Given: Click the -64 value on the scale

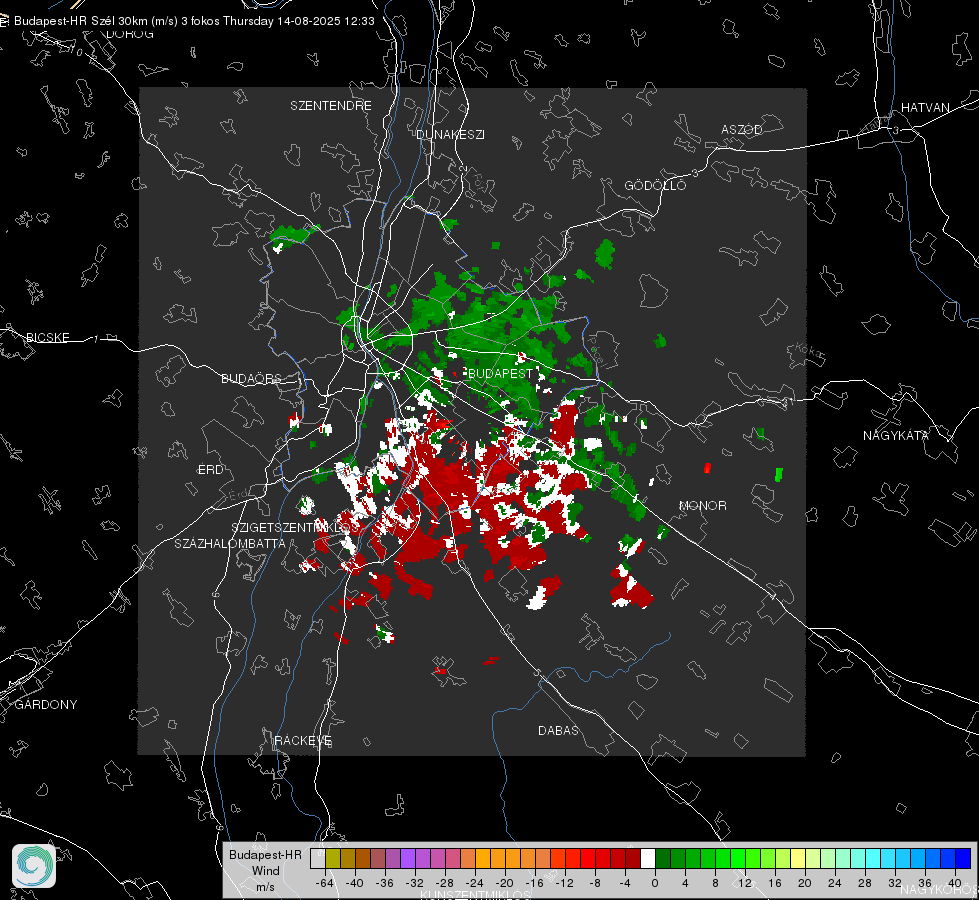Looking at the screenshot, I should coord(325,883).
